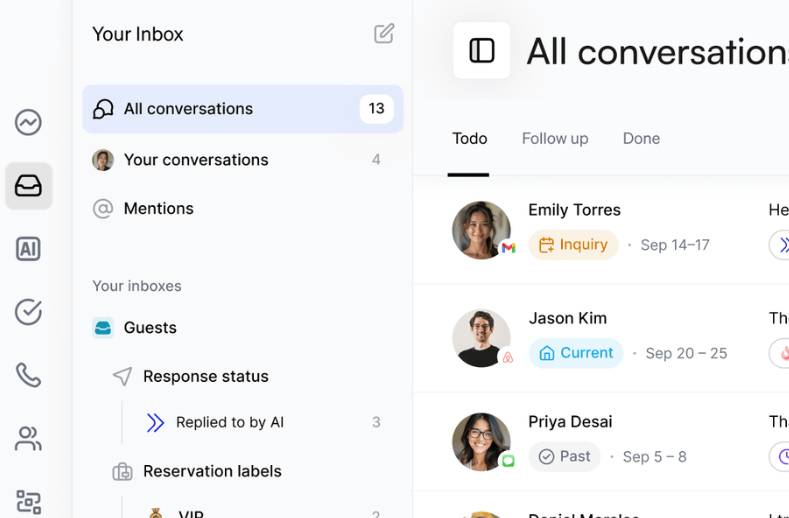The width and height of the screenshot is (789, 518).
Task: Click the Sep 5 – 8 date text
Action: click(655, 457)
